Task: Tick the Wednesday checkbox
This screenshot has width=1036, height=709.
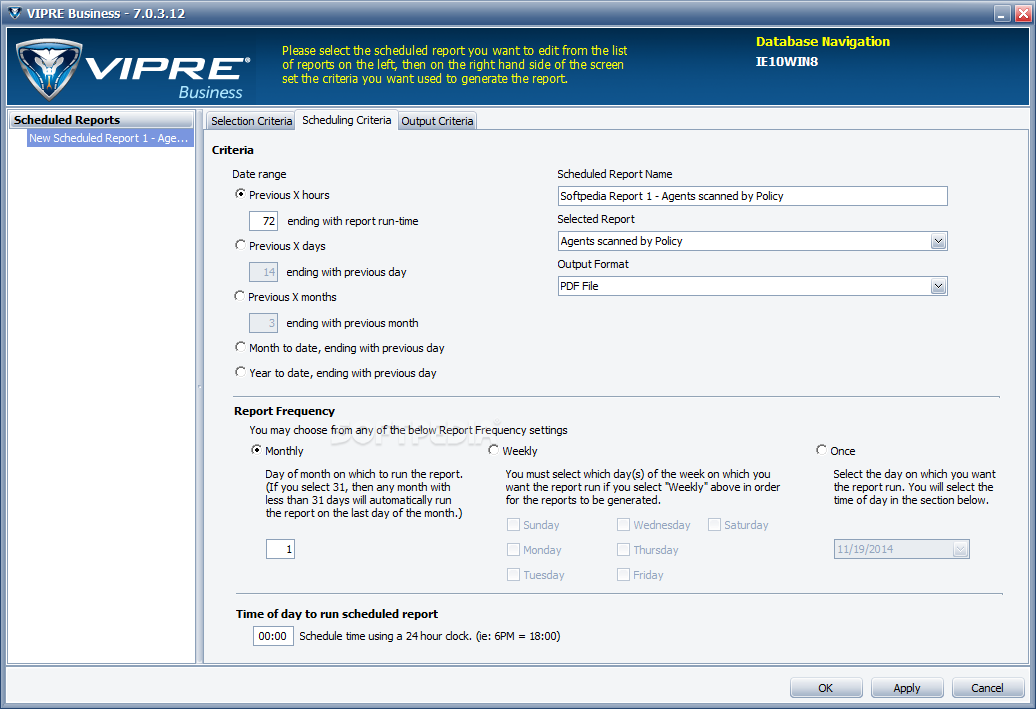Action: 623,525
